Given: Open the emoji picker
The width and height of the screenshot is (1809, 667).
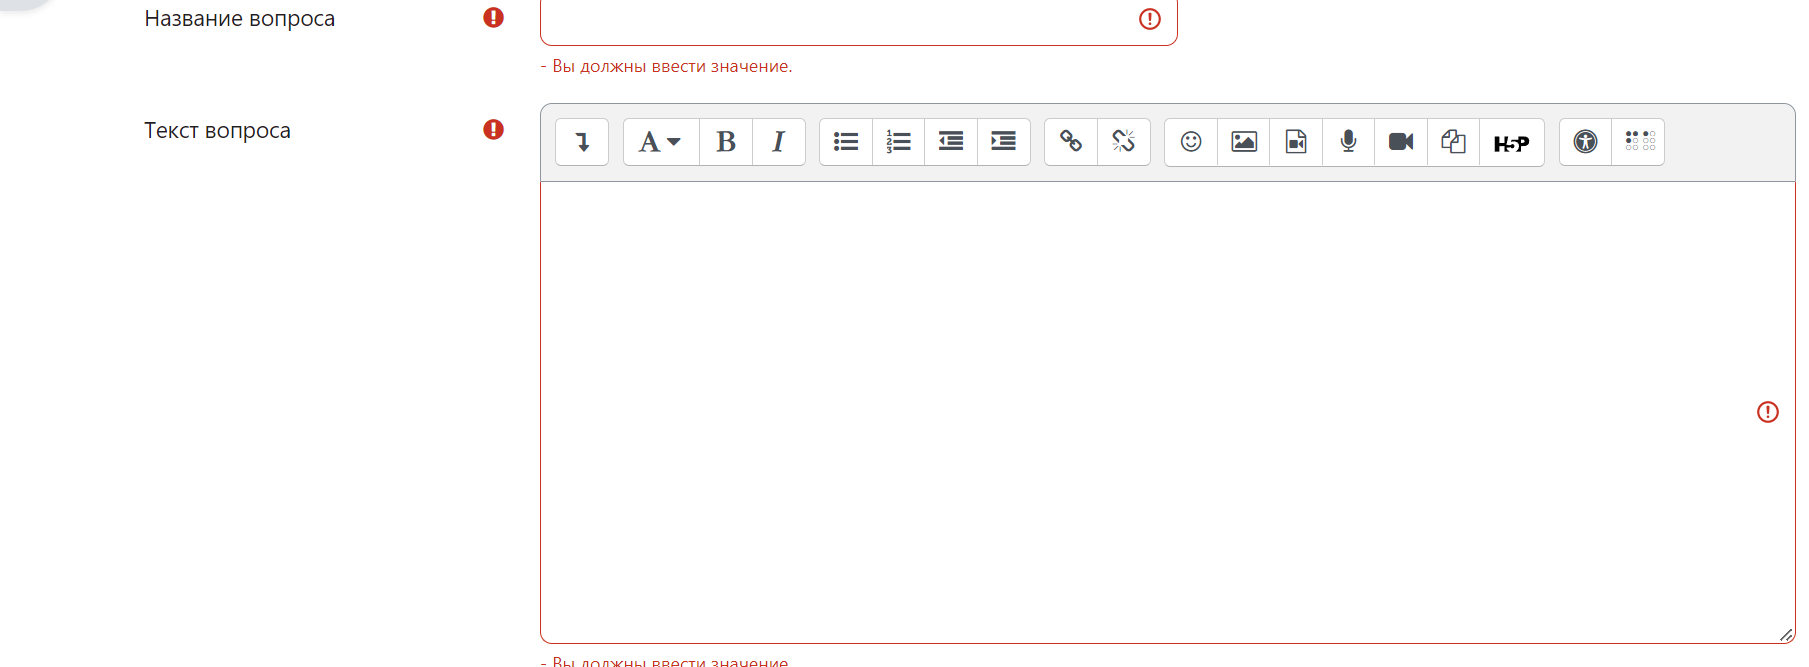Looking at the screenshot, I should click(x=1191, y=142).
